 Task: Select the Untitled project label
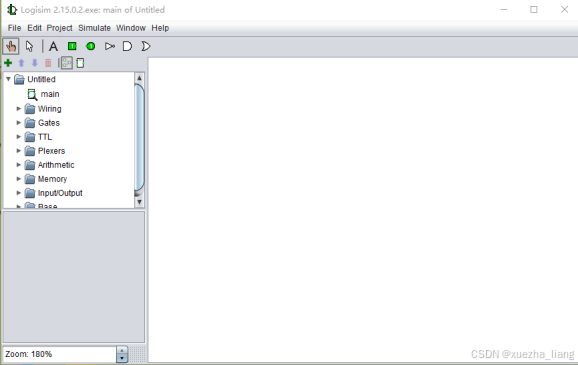pyautogui.click(x=41, y=79)
